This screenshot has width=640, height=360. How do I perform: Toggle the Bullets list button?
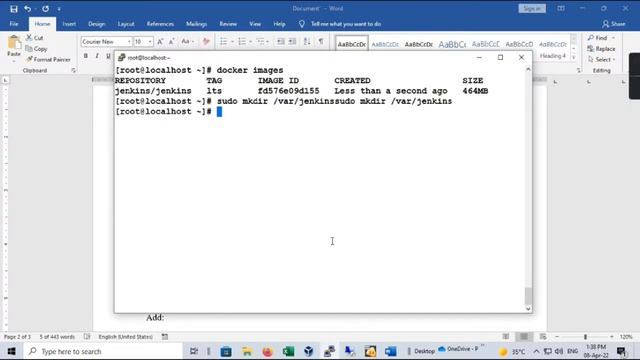pyautogui.click(x=223, y=42)
